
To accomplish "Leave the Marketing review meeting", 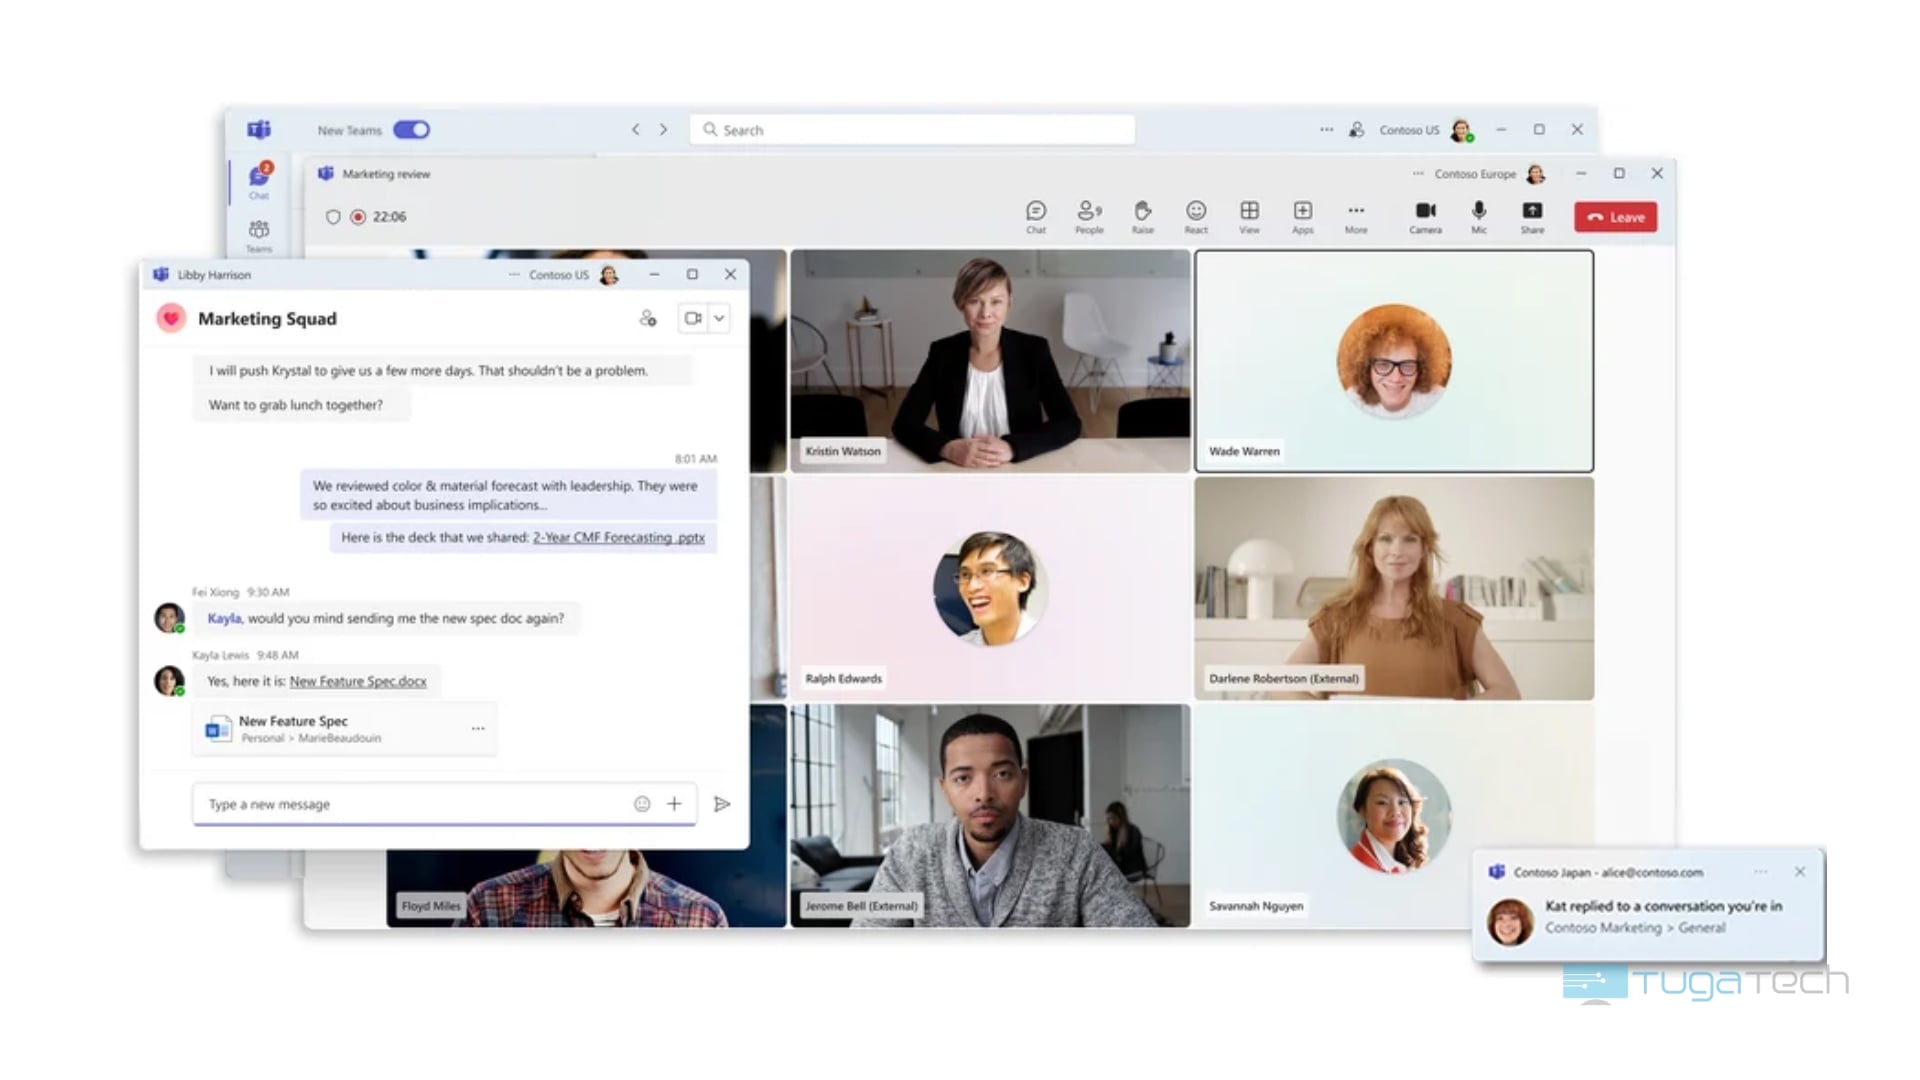I will pos(1615,217).
